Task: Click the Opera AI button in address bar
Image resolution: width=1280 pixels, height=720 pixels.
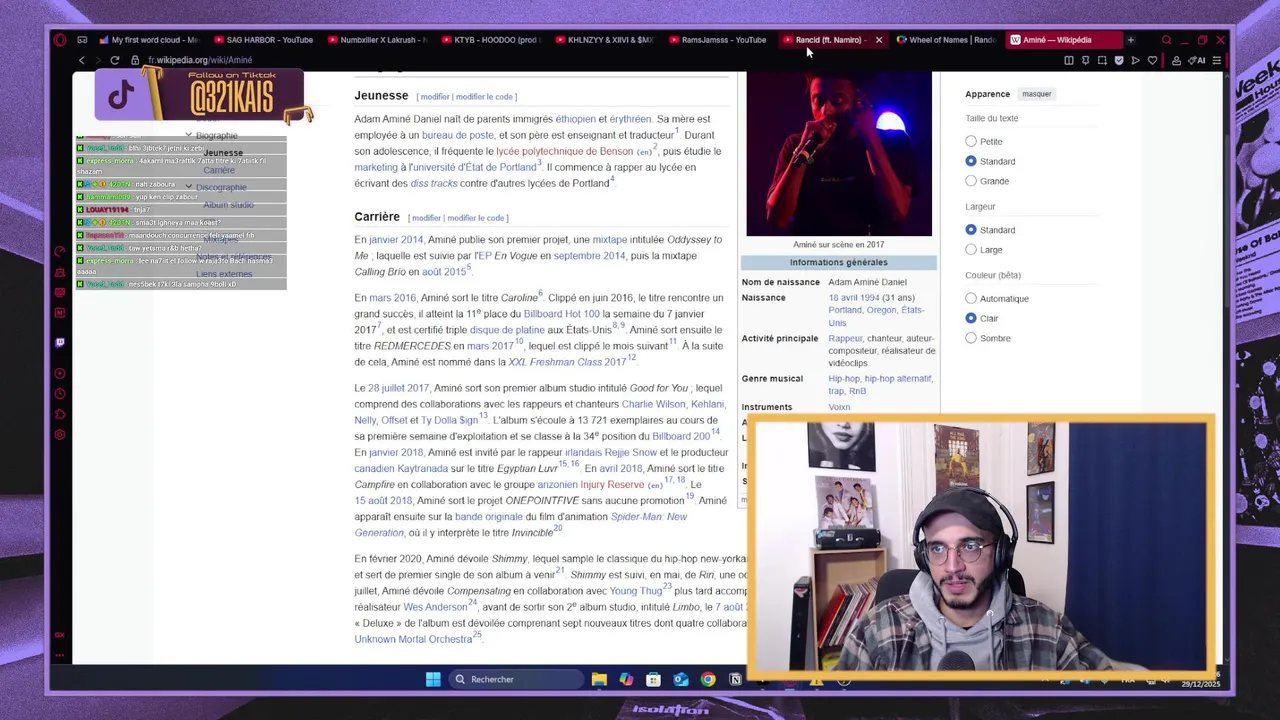Action: pyautogui.click(x=1198, y=60)
